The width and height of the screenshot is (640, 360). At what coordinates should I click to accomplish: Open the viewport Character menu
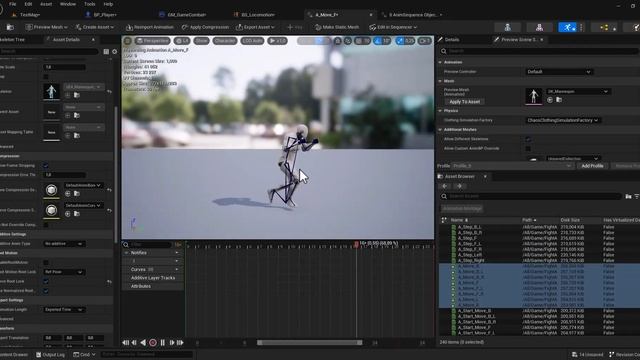pos(224,41)
